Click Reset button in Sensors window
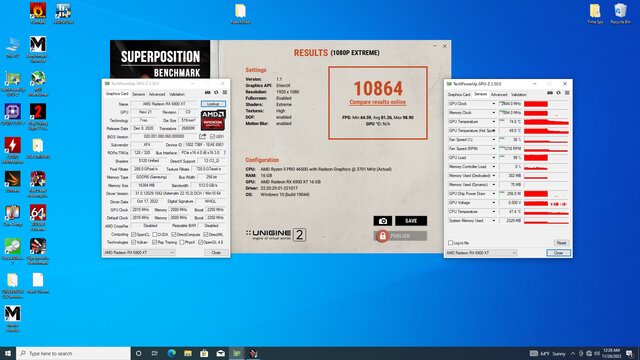The image size is (640, 360). 561,243
